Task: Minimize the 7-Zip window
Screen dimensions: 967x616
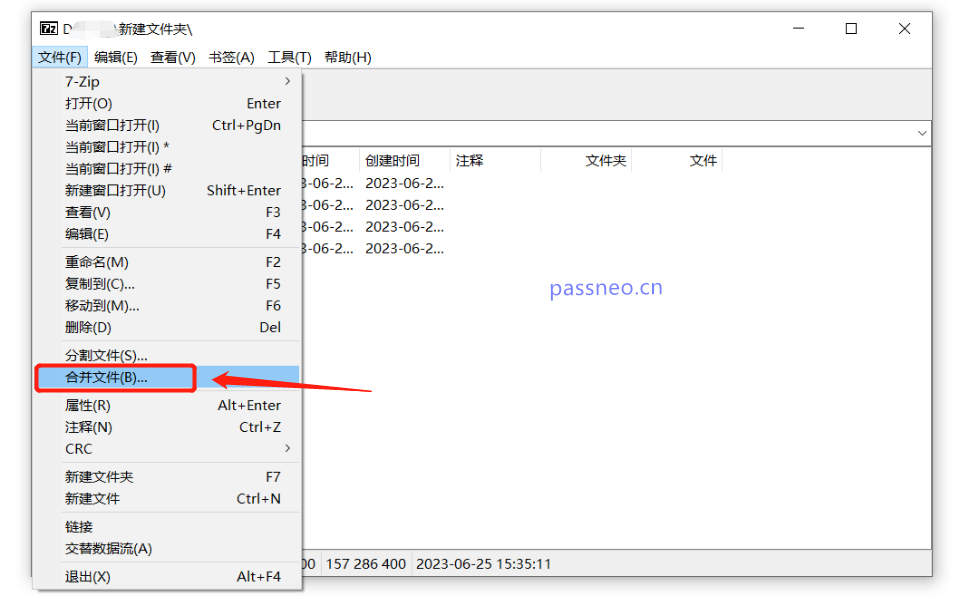Action: pos(799,28)
